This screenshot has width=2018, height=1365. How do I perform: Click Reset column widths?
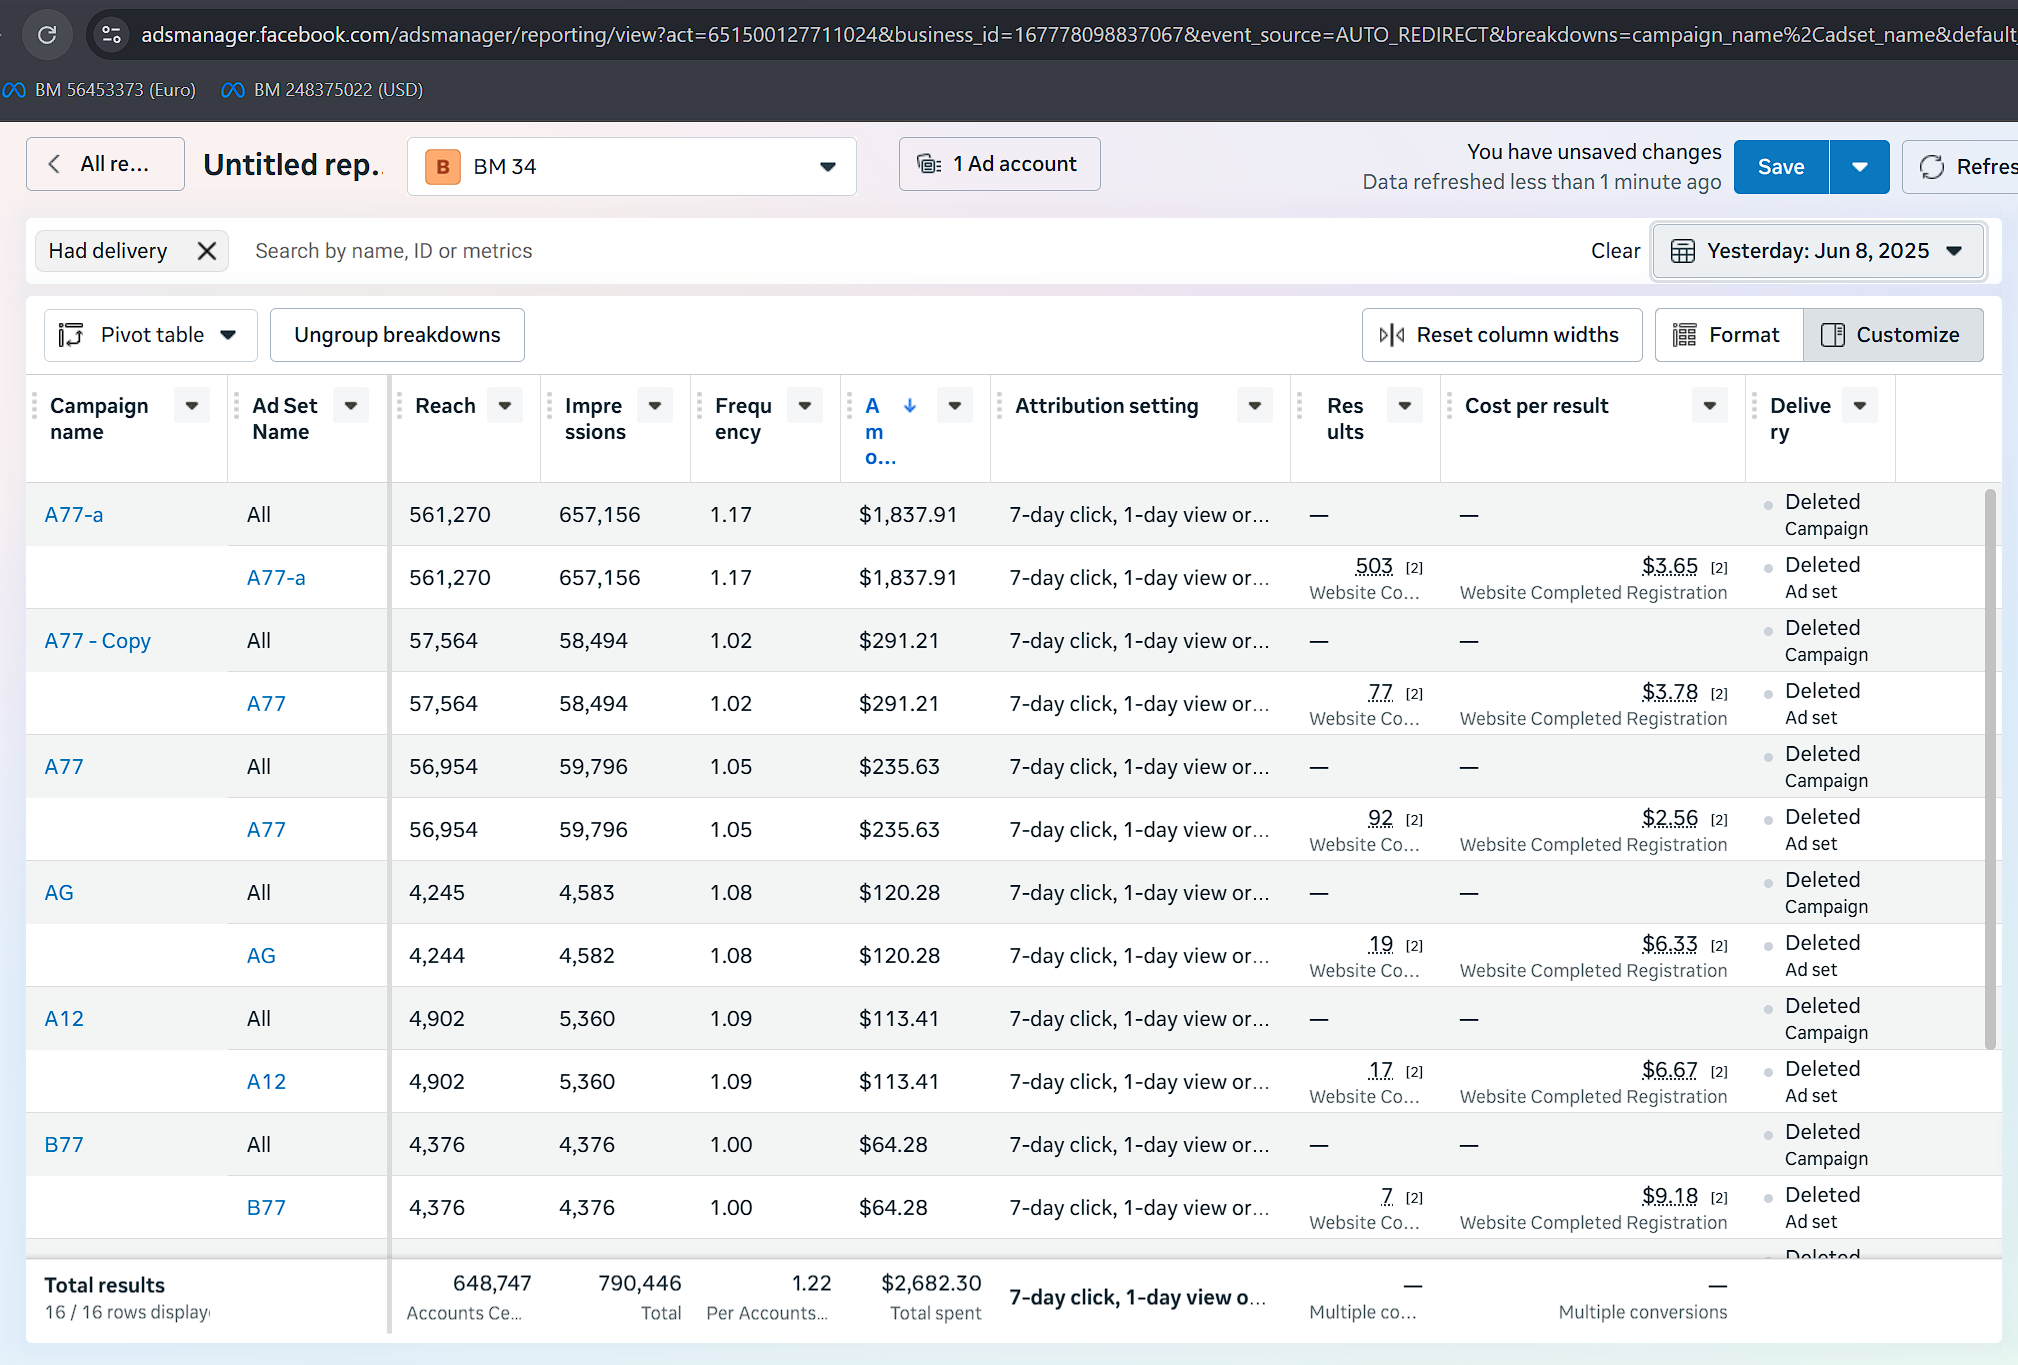point(1502,335)
